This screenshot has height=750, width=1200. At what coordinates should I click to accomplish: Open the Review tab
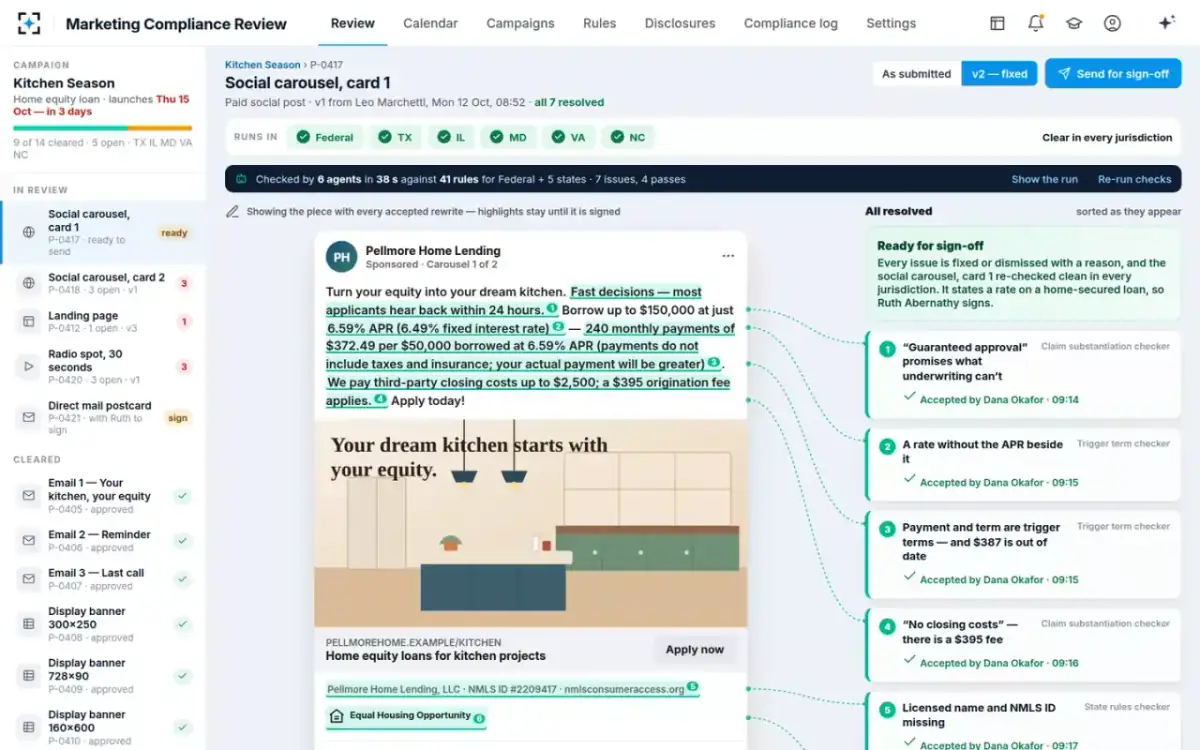(353, 23)
